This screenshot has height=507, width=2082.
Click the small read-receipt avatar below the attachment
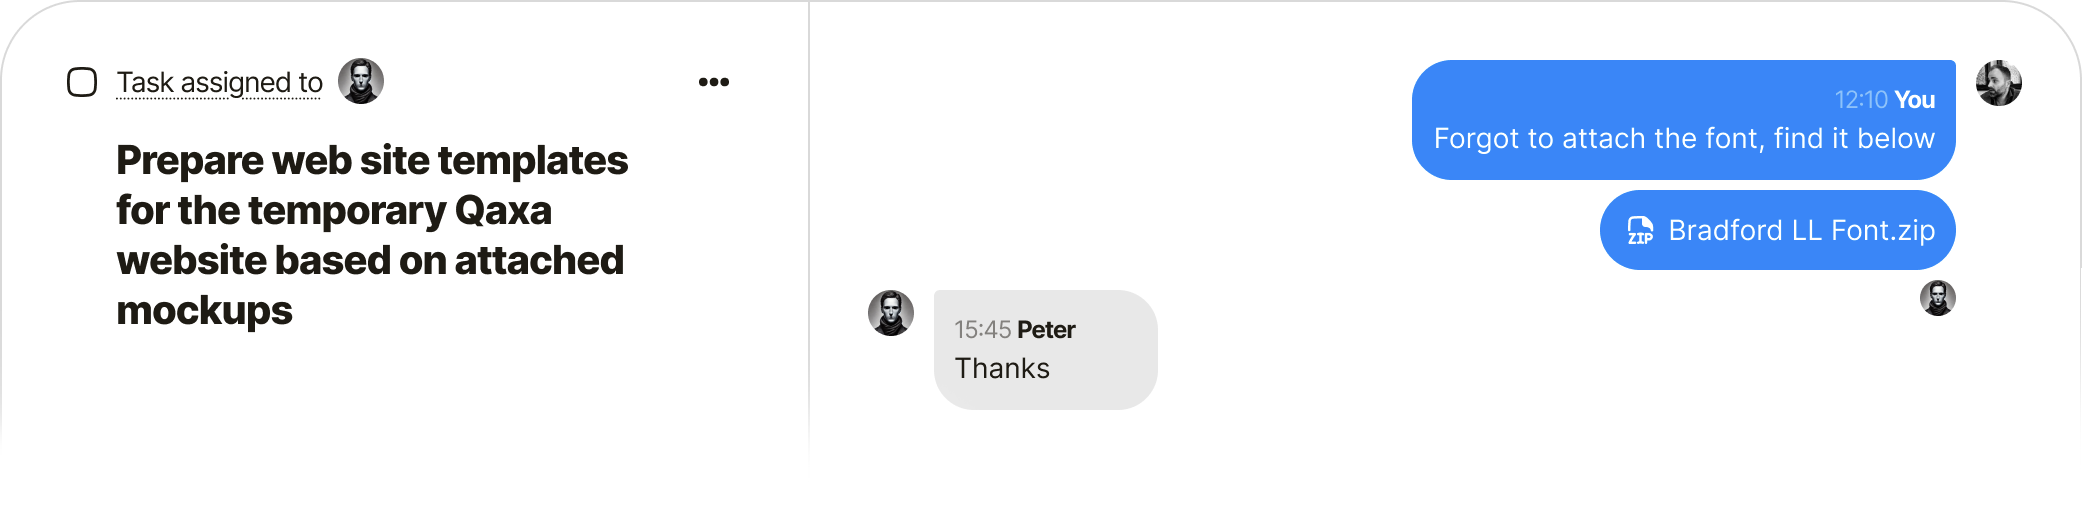point(1937,298)
